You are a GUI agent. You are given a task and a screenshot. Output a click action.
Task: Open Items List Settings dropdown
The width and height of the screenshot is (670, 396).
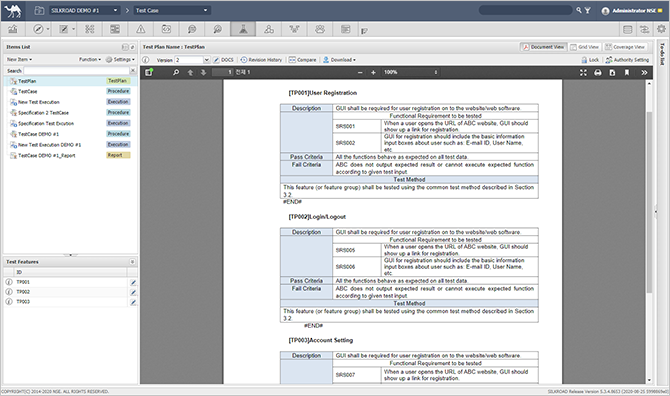click(x=120, y=59)
